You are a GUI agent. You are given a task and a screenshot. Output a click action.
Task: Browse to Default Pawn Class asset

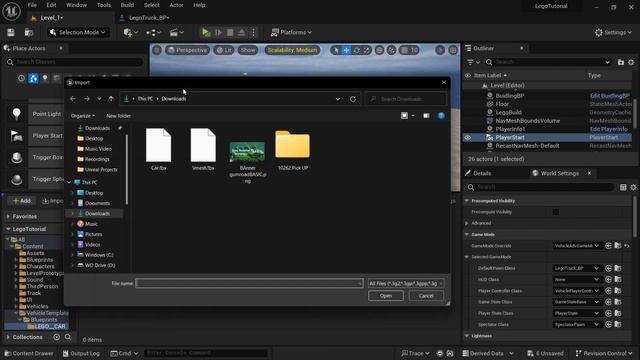click(x=618, y=268)
